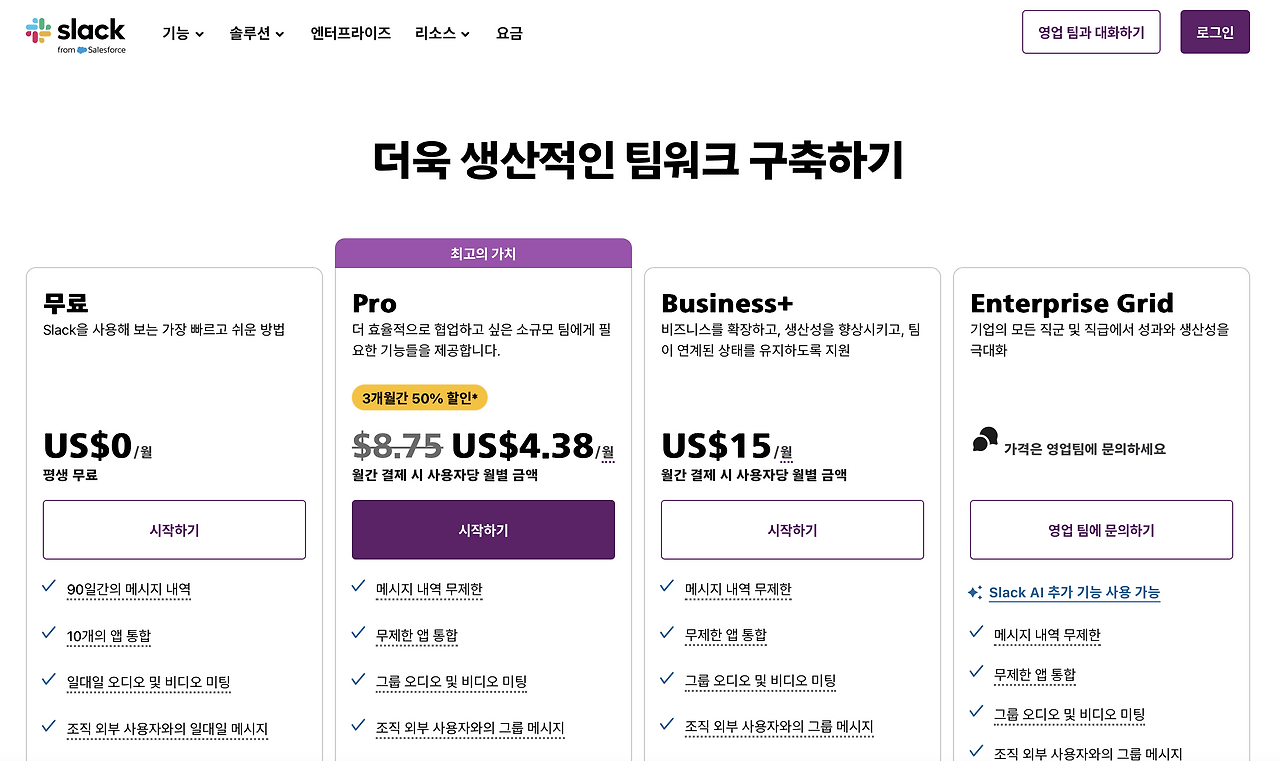Click the 최고의 가치 badge above Pro

coord(483,253)
